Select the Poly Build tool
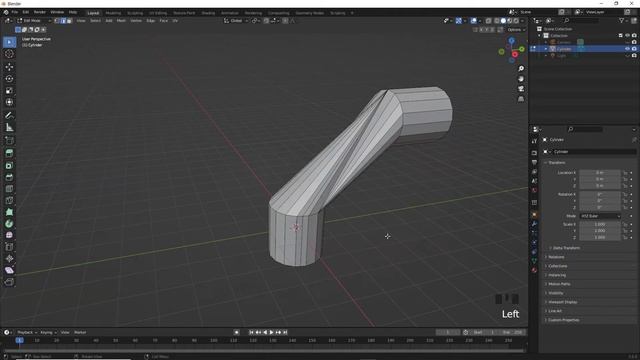The height and width of the screenshot is (360, 640). coord(9,212)
